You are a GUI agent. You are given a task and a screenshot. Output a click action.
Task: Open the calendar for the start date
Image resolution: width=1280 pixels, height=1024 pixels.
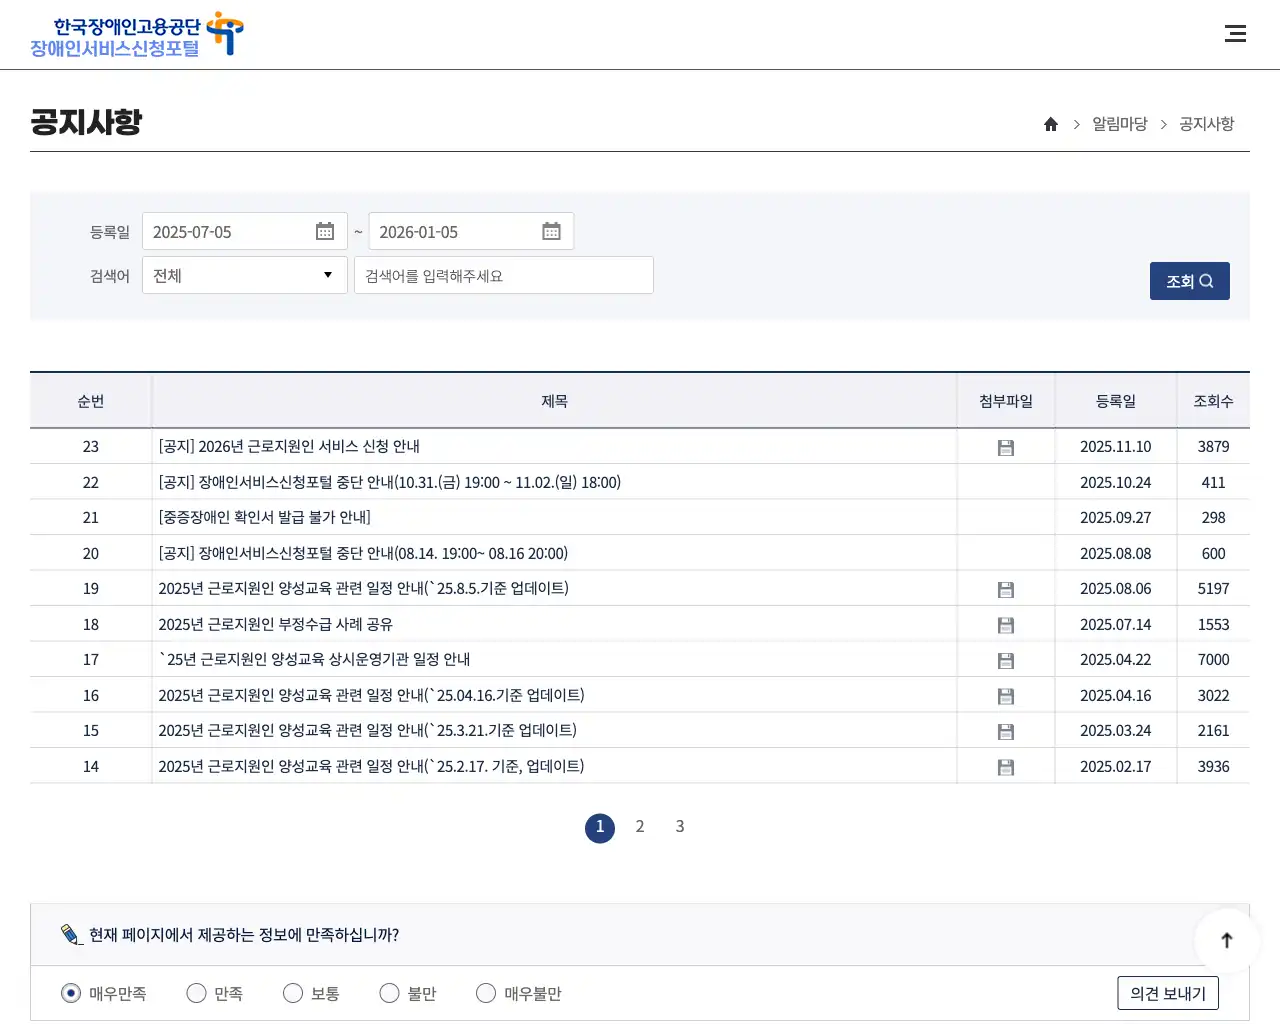324,231
